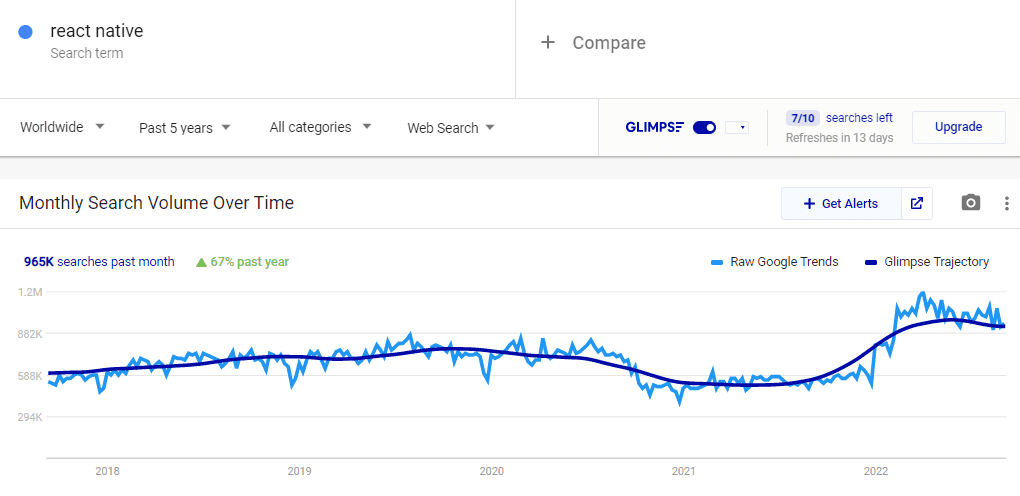The height and width of the screenshot is (496, 1020).
Task: Click the react native search term
Action: pyautogui.click(x=96, y=31)
